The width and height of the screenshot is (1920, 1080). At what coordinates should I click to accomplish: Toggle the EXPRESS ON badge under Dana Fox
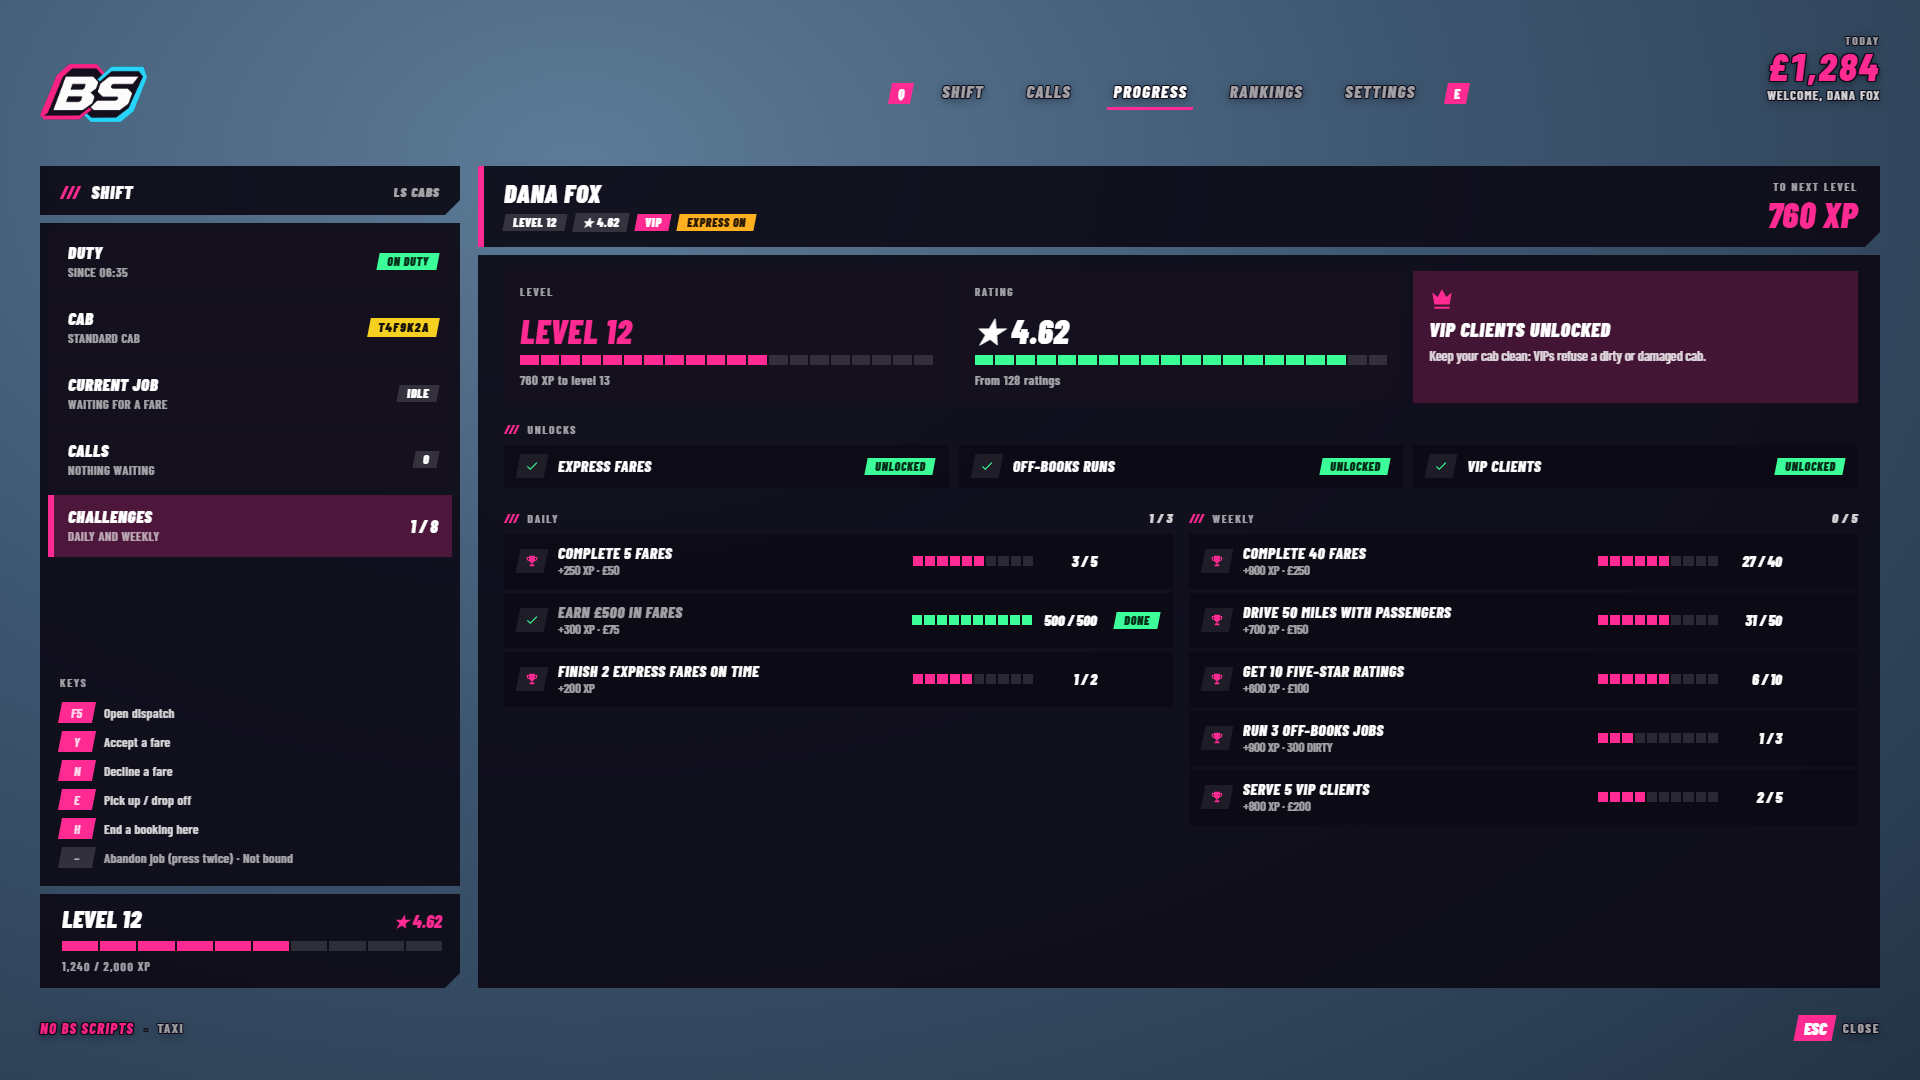[716, 223]
